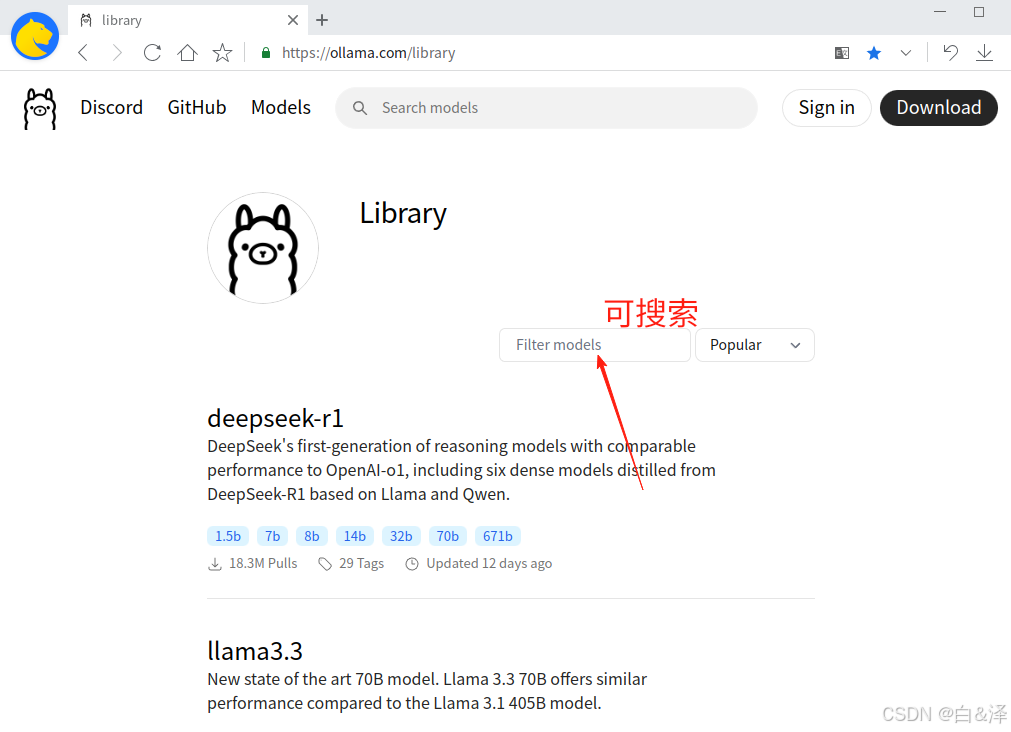The image size is (1011, 732).
Task: Select the 8b size tag
Action: pos(312,536)
